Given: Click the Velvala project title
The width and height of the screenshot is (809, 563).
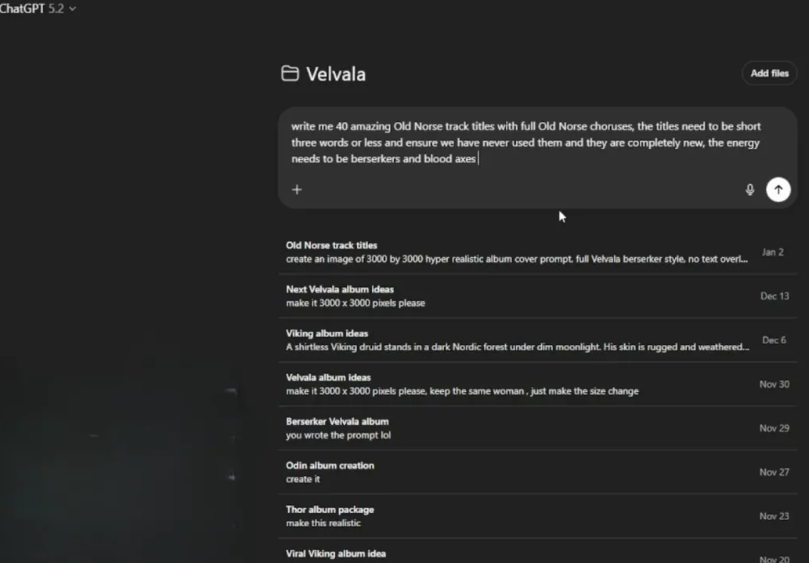Looking at the screenshot, I should pyautogui.click(x=336, y=74).
